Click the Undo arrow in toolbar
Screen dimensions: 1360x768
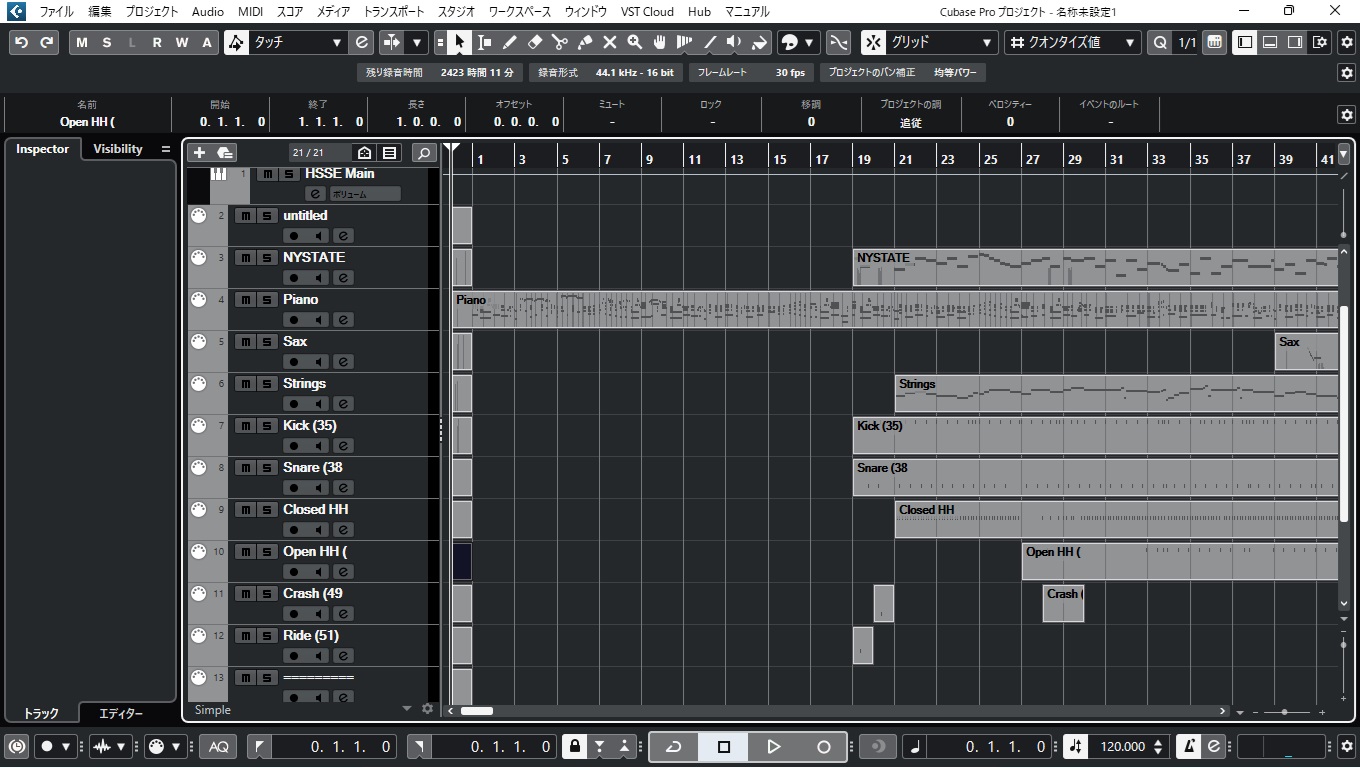[x=22, y=43]
